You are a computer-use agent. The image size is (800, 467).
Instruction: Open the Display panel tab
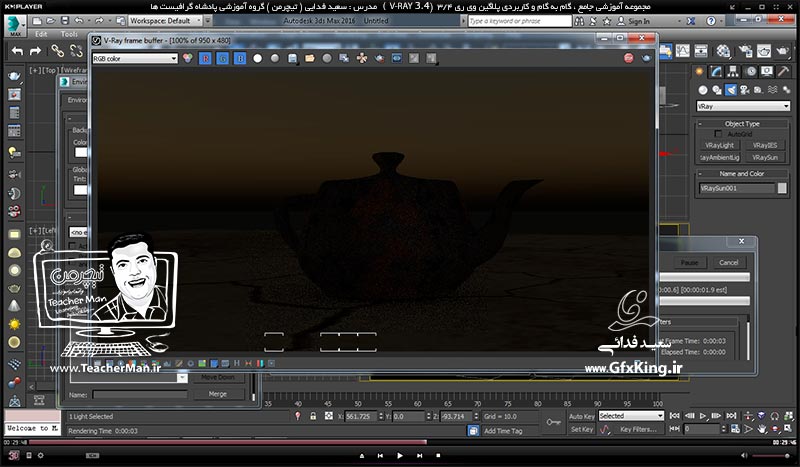pos(767,71)
